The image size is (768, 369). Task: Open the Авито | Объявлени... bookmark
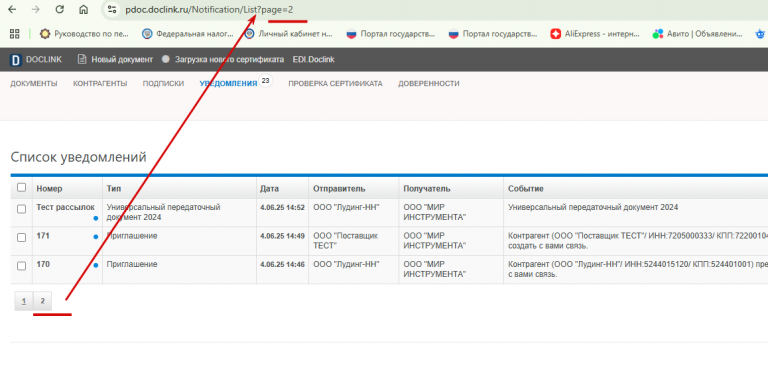click(x=697, y=34)
